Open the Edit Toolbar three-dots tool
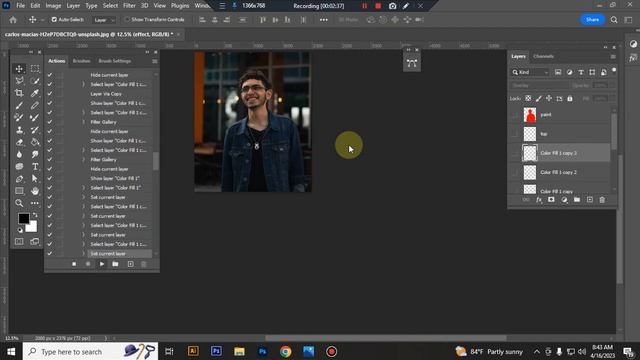This screenshot has height=360, width=640. click(35, 203)
